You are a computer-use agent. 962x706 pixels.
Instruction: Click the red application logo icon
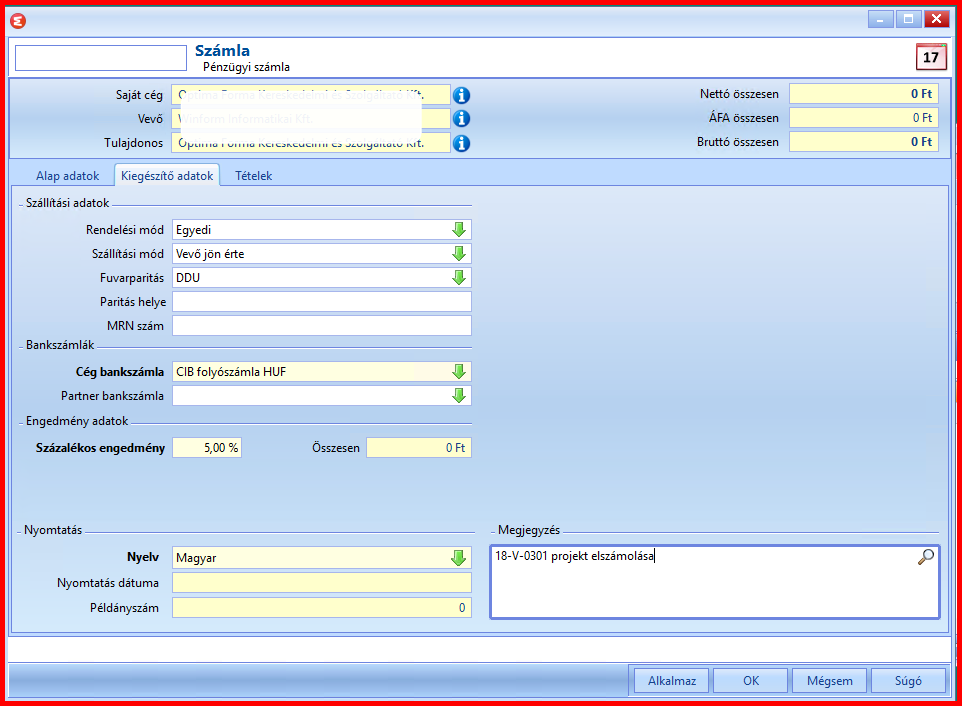18,21
